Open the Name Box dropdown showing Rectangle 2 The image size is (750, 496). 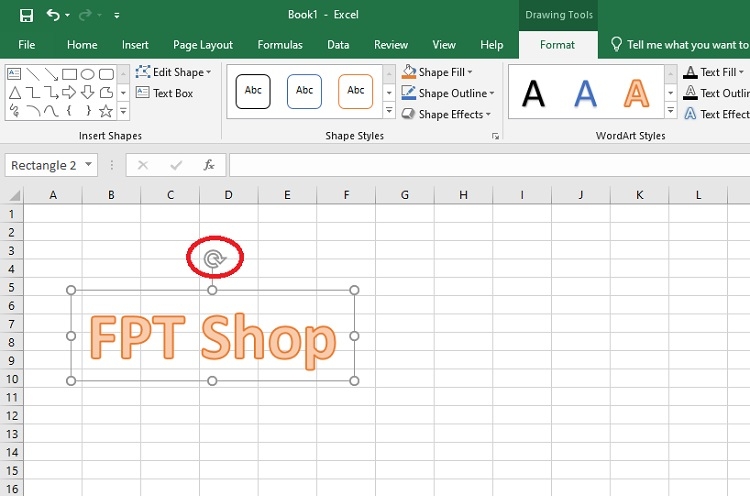(88, 165)
